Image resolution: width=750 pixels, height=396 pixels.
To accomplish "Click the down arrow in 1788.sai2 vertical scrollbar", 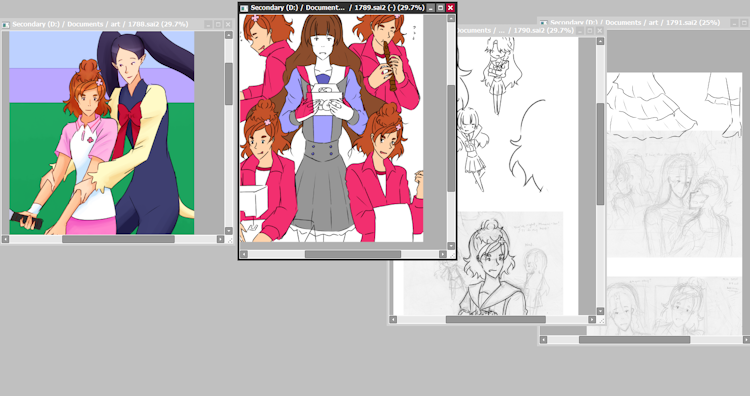I will (229, 231).
